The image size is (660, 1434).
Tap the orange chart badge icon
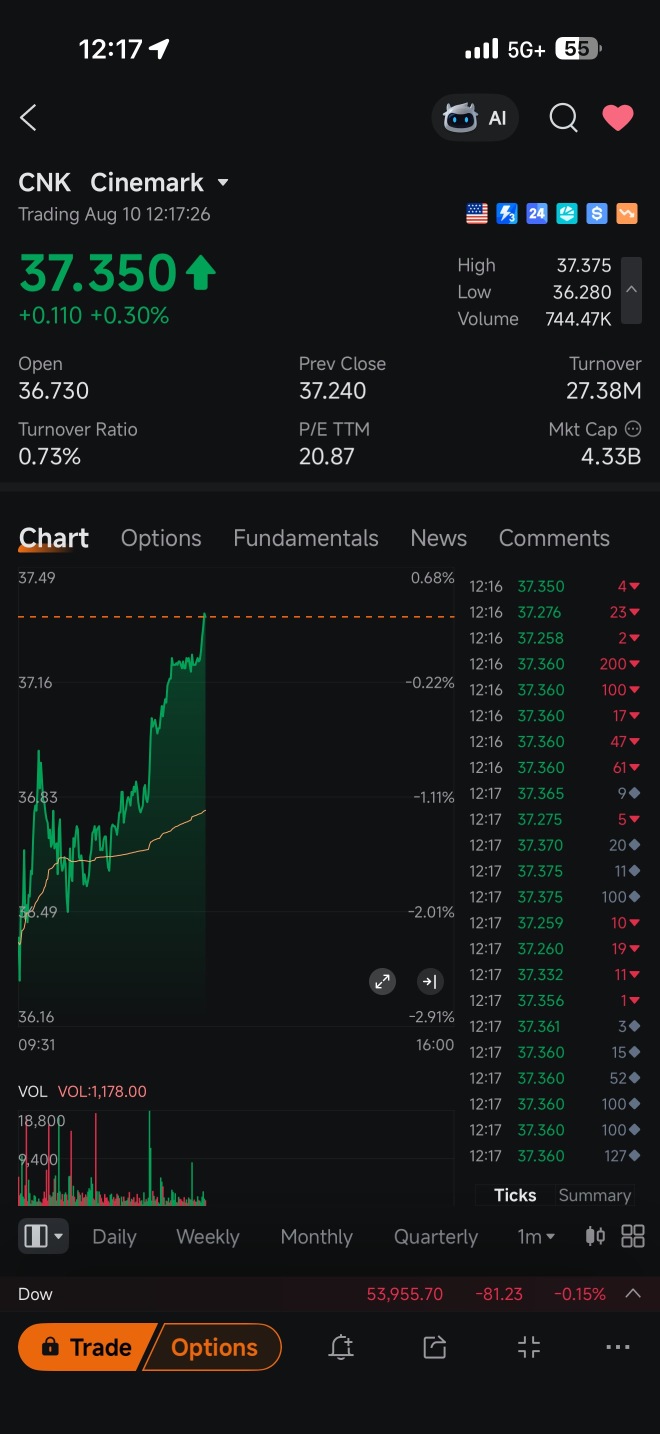click(x=627, y=213)
